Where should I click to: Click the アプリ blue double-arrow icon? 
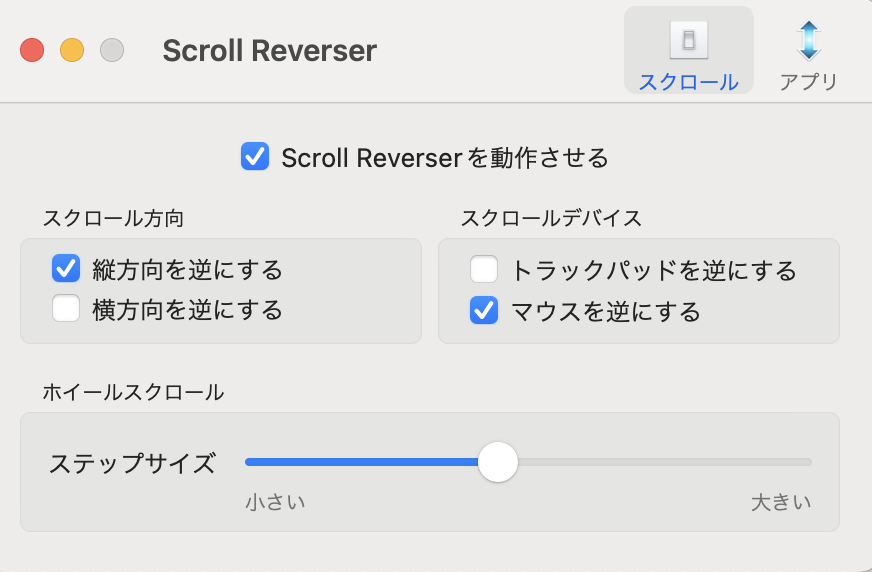(808, 40)
